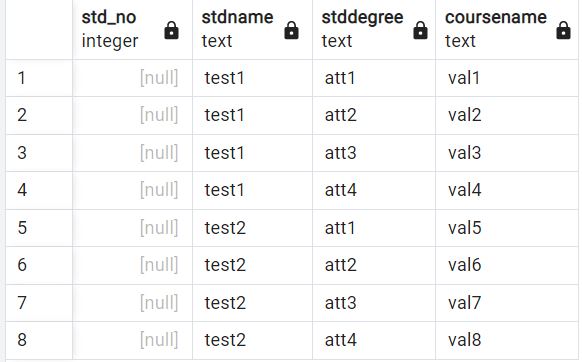Viewport: 583px width, 362px height.
Task: Click the att1 cell in row 5
Action: click(374, 228)
